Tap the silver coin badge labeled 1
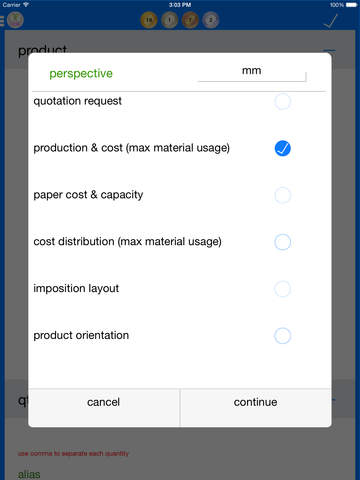The image size is (360, 480). [x=170, y=20]
